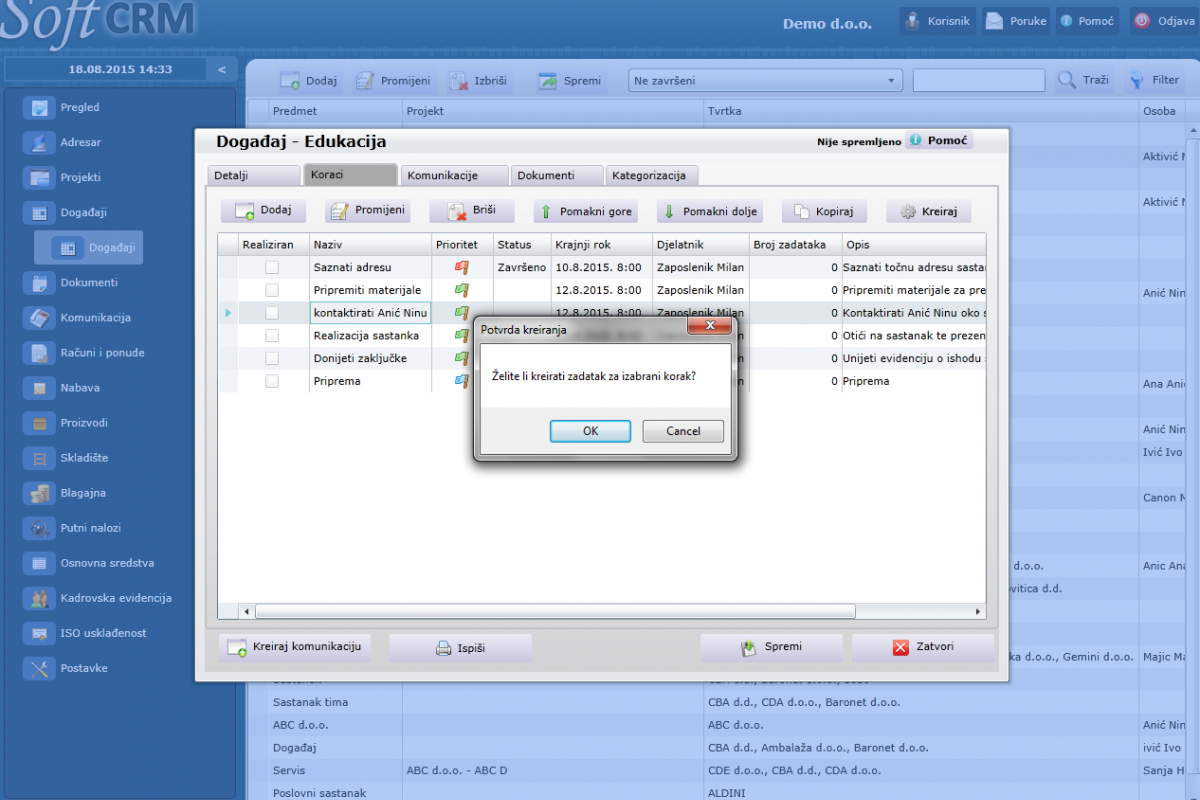Open Adresar from the sidebar

[80, 142]
